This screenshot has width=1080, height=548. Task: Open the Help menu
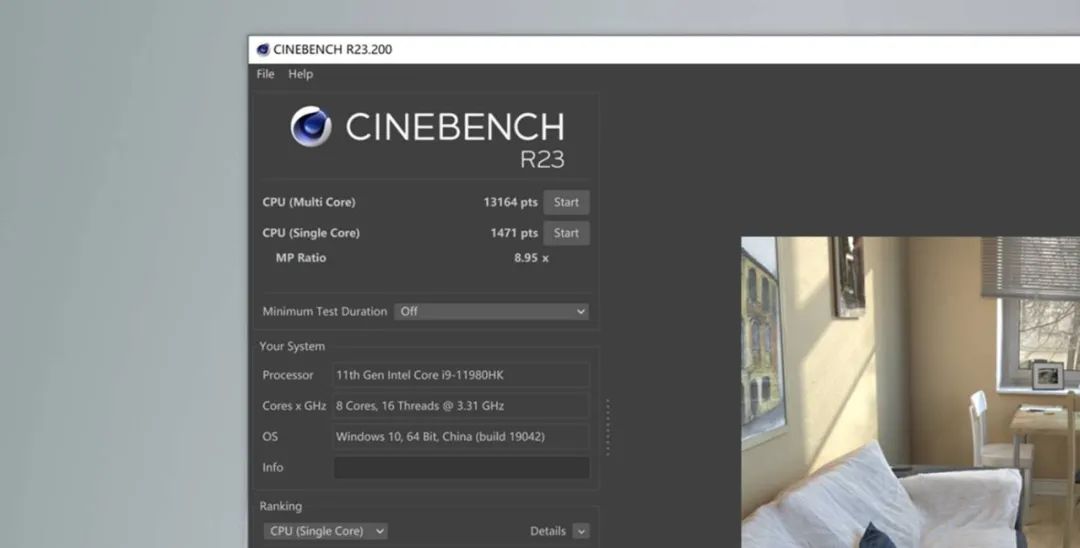pos(300,74)
